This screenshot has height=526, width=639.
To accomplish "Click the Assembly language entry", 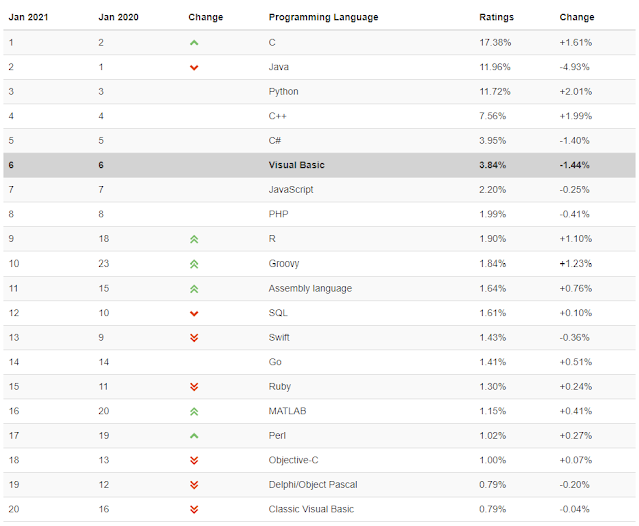I will (308, 289).
